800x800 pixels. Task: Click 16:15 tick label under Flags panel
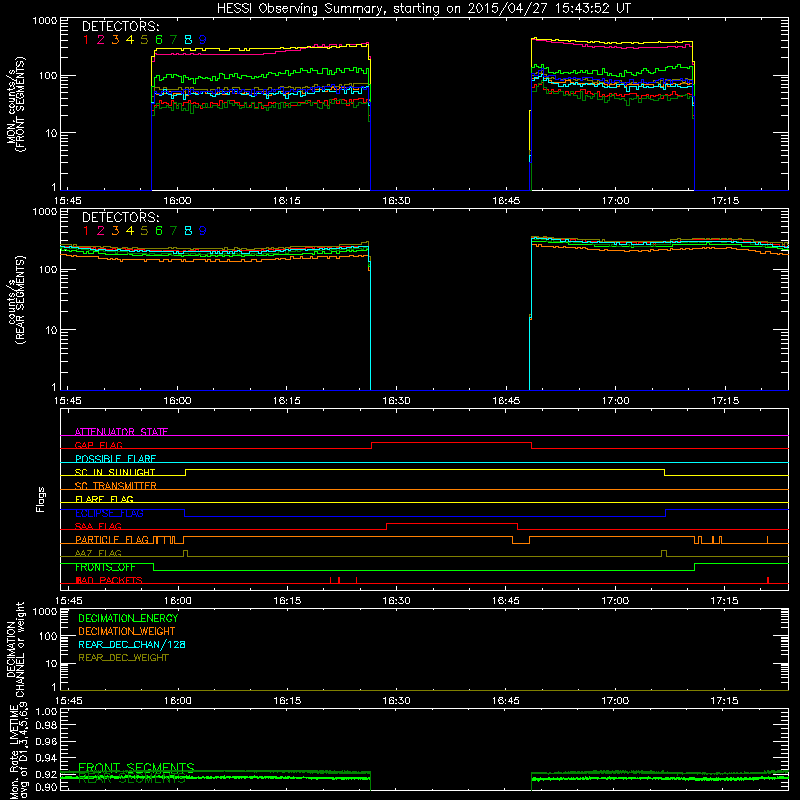click(x=287, y=601)
